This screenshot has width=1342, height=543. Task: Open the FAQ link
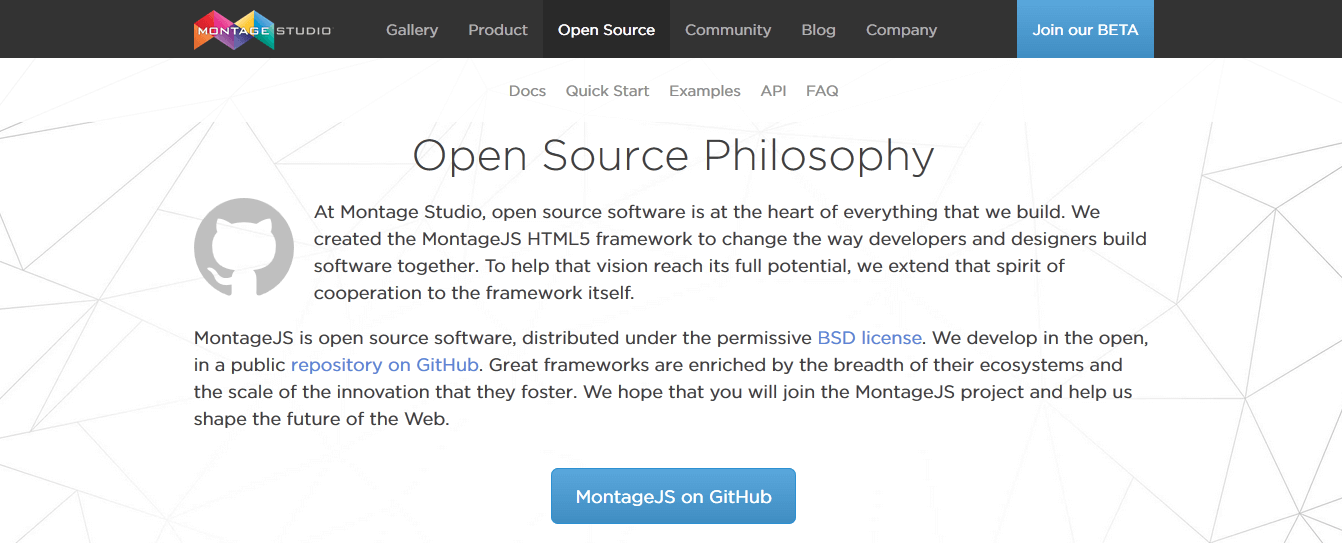822,91
